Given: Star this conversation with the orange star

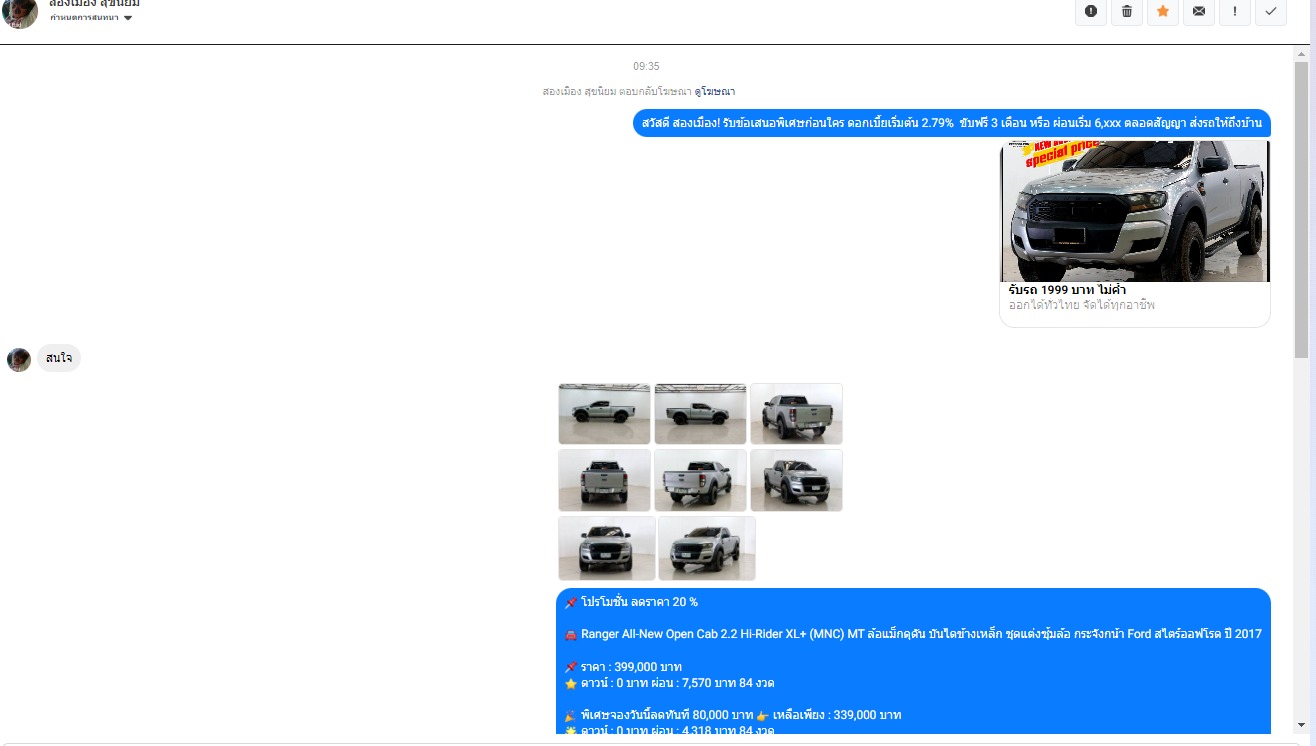Looking at the screenshot, I should click(x=1163, y=11).
